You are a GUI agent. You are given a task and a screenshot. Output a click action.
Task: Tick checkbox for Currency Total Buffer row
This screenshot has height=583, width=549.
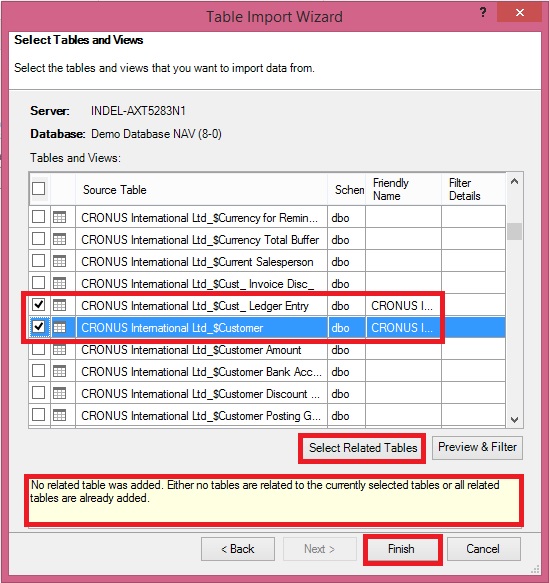point(39,239)
